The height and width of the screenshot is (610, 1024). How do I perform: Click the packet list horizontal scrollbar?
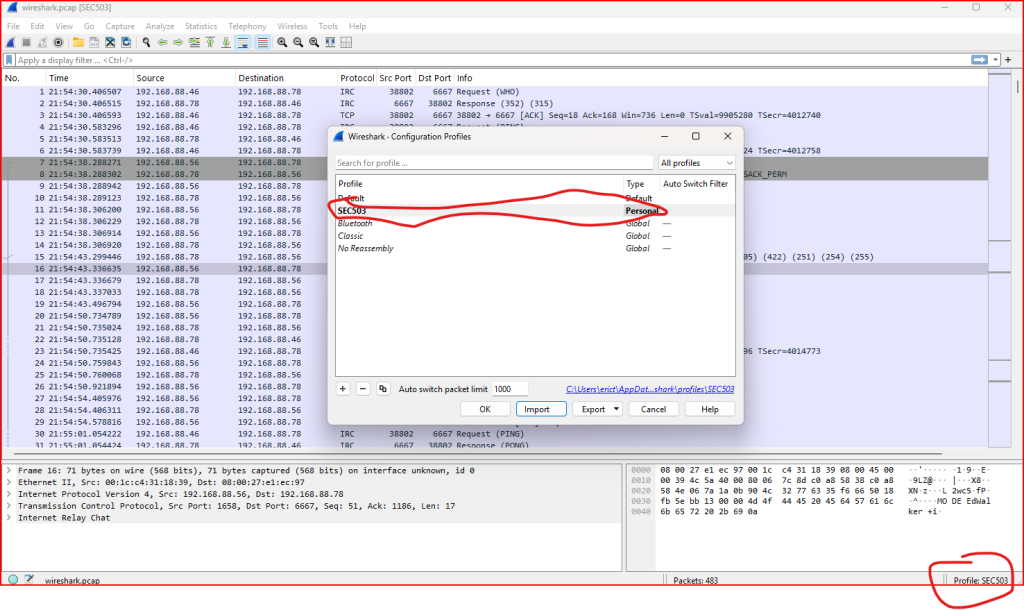point(477,453)
